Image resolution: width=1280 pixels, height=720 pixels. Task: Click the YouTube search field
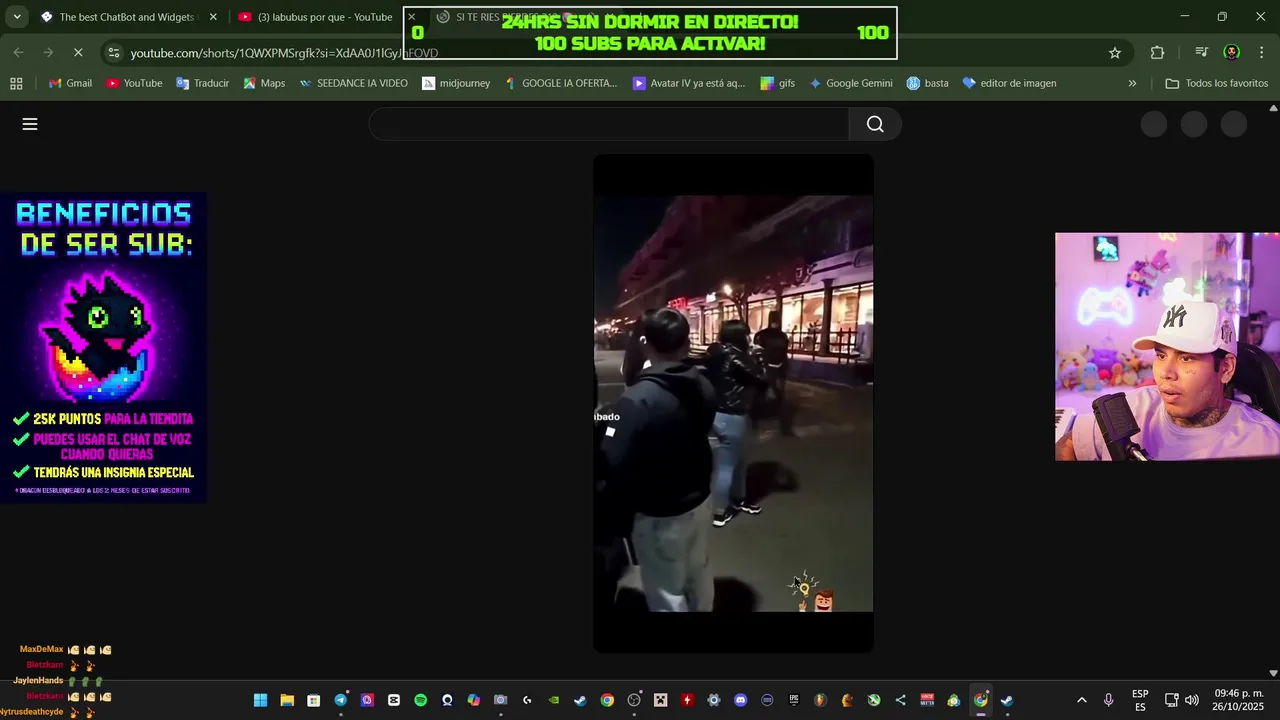click(x=608, y=124)
